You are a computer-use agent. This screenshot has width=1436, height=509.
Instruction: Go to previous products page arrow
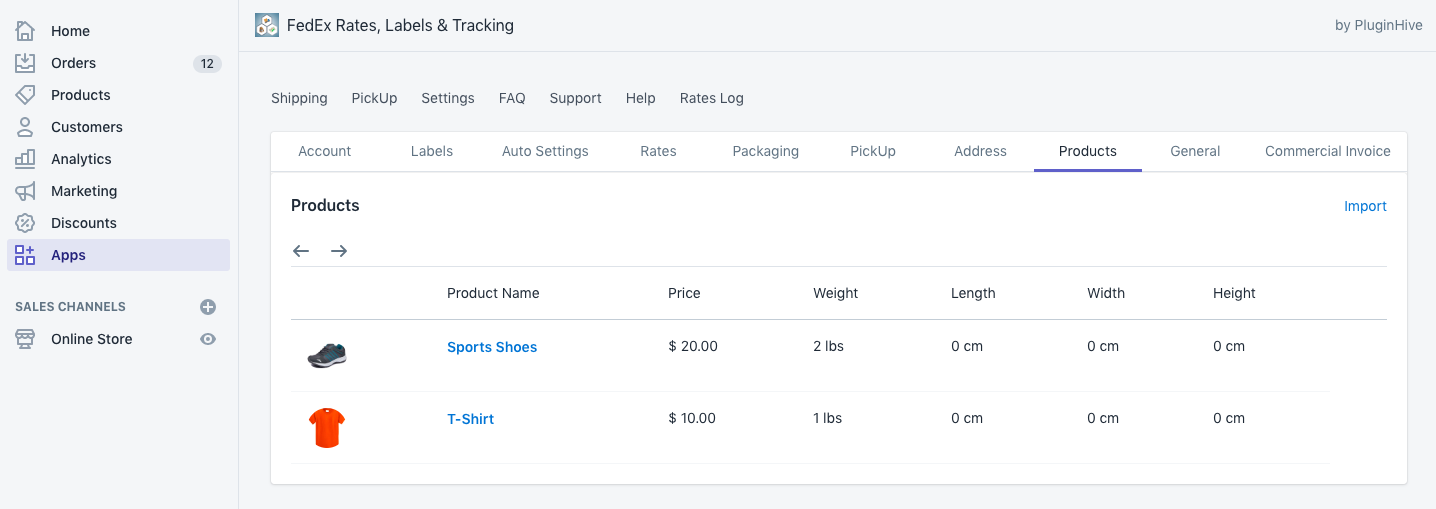coord(301,251)
